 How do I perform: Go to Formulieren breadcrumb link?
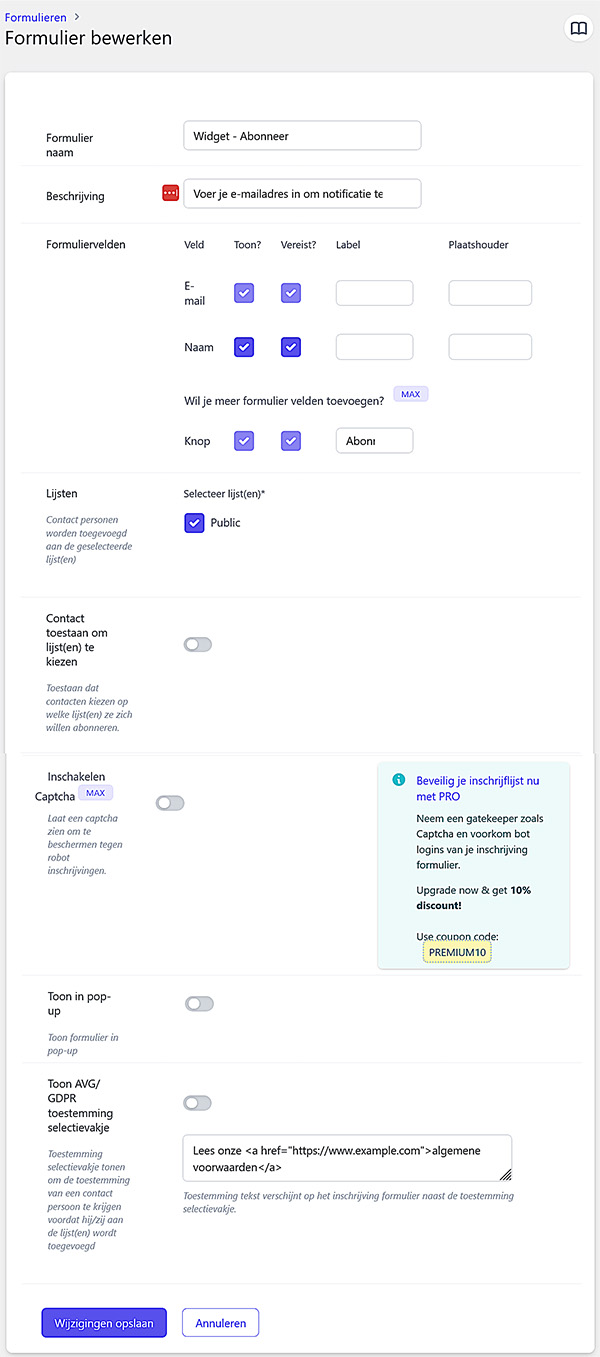coord(36,17)
